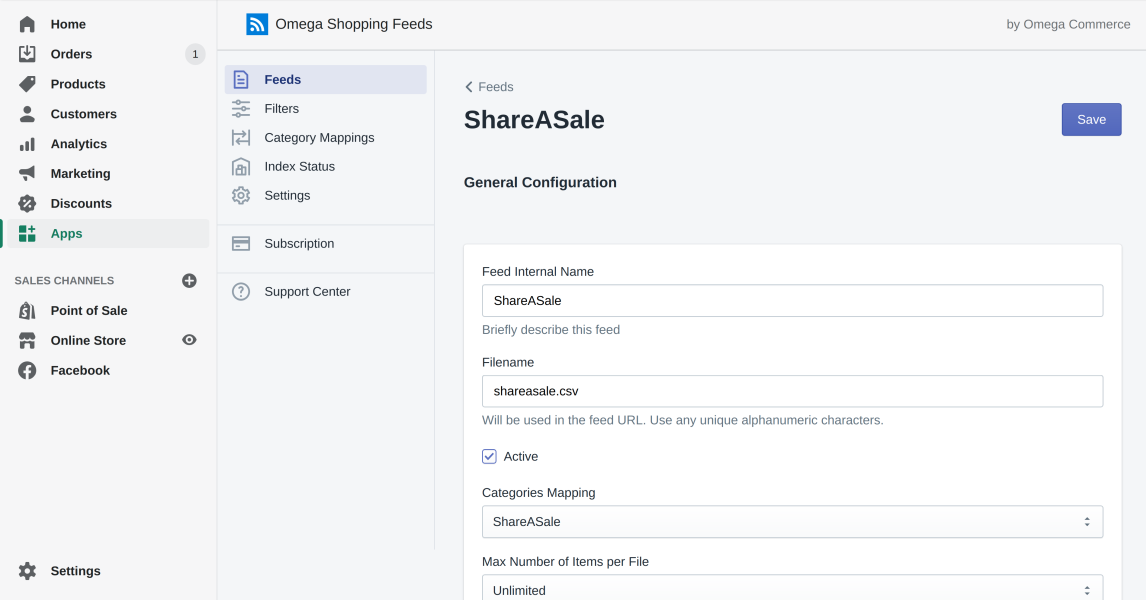The height and width of the screenshot is (600, 1146).
Task: Click the Orders inbox icon
Action: click(x=27, y=54)
